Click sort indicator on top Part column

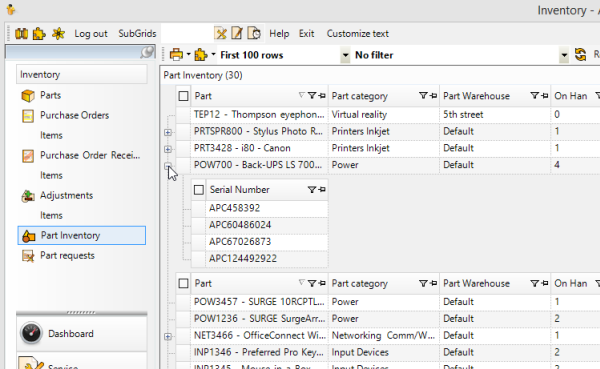(x=302, y=95)
